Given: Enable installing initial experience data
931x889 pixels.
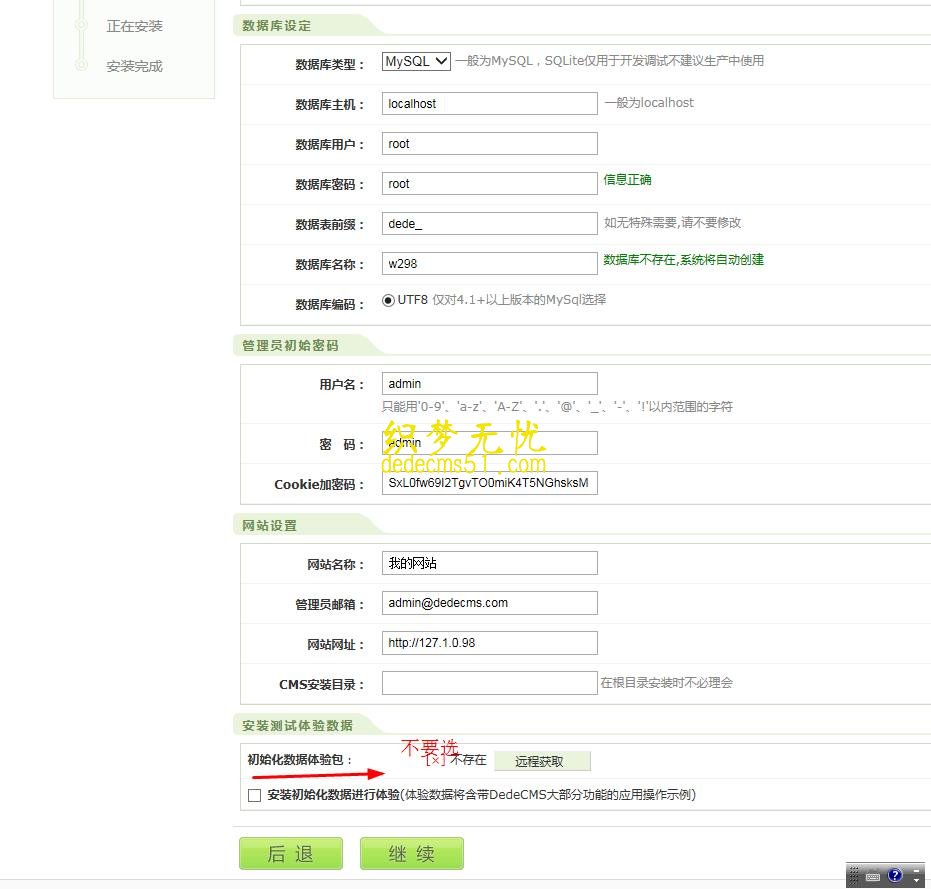Looking at the screenshot, I should point(254,794).
